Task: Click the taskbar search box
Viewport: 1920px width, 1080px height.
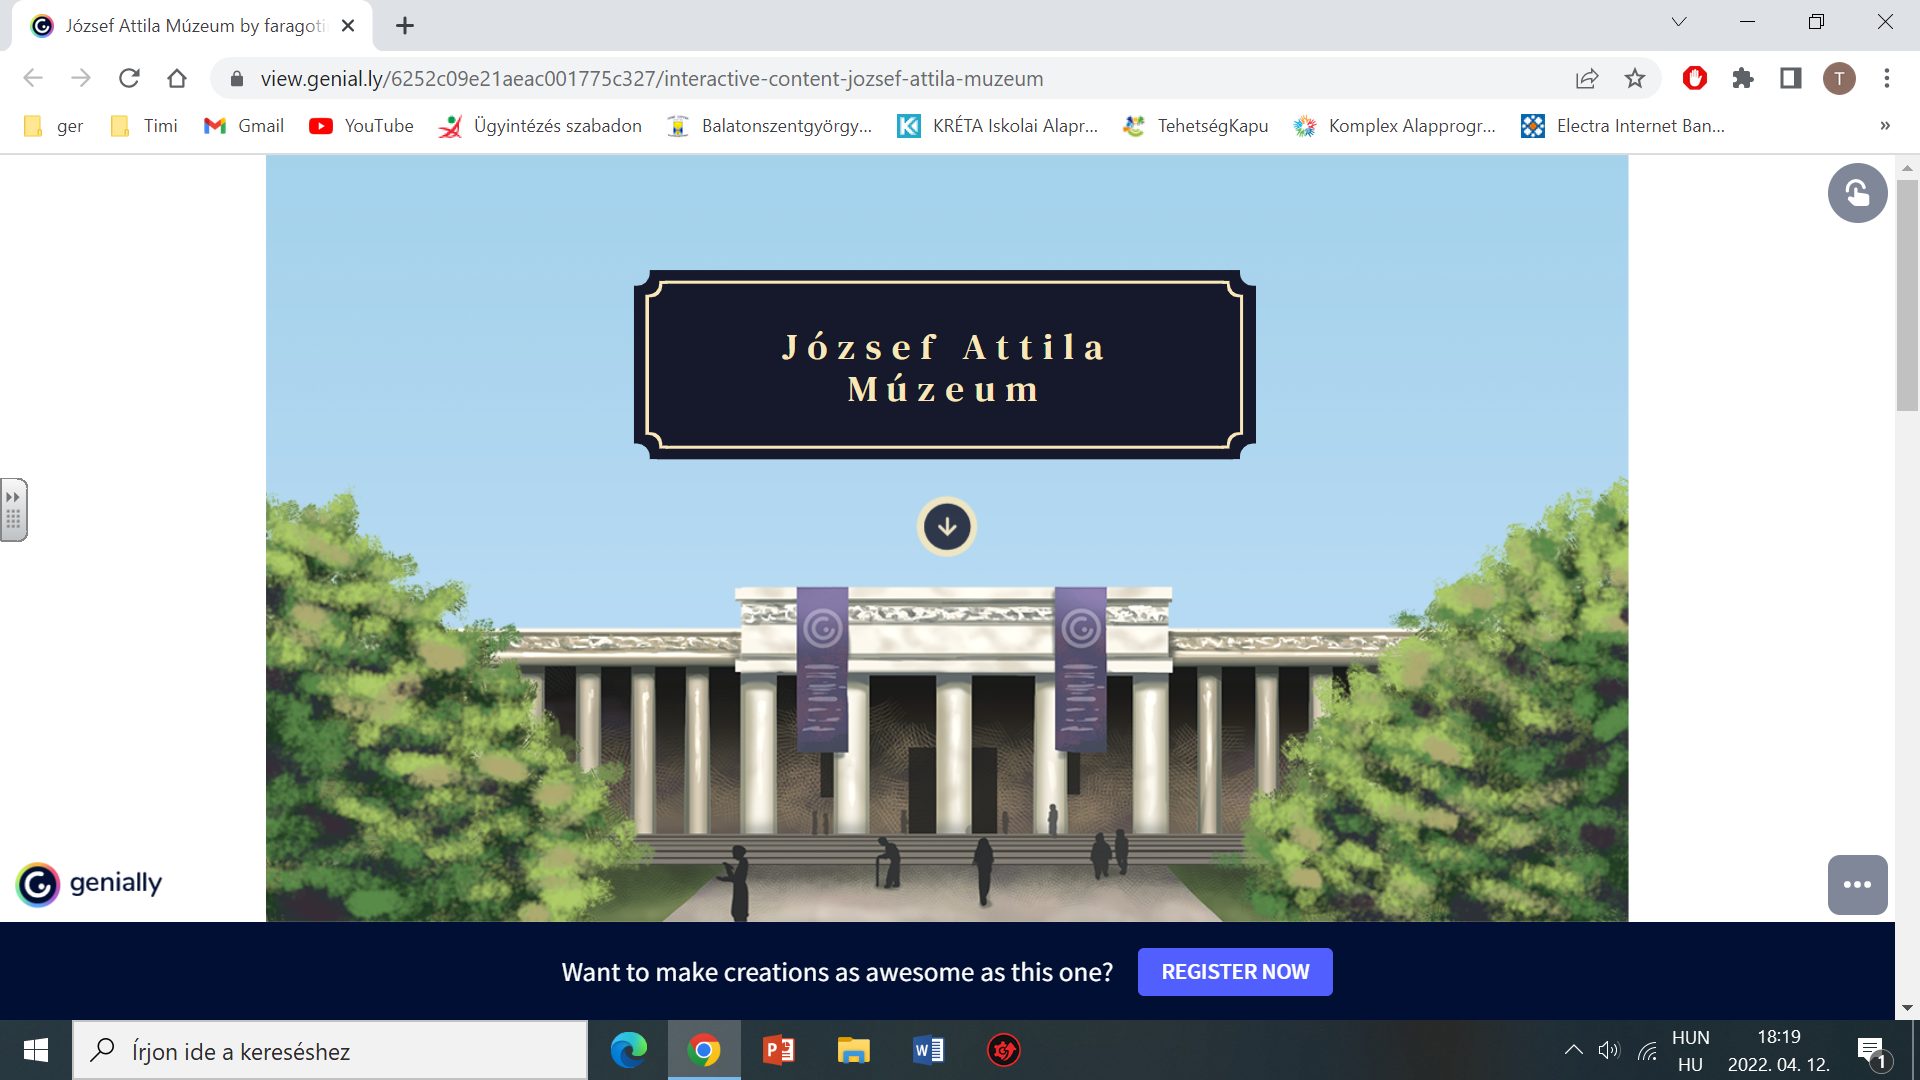Action: 330,1050
